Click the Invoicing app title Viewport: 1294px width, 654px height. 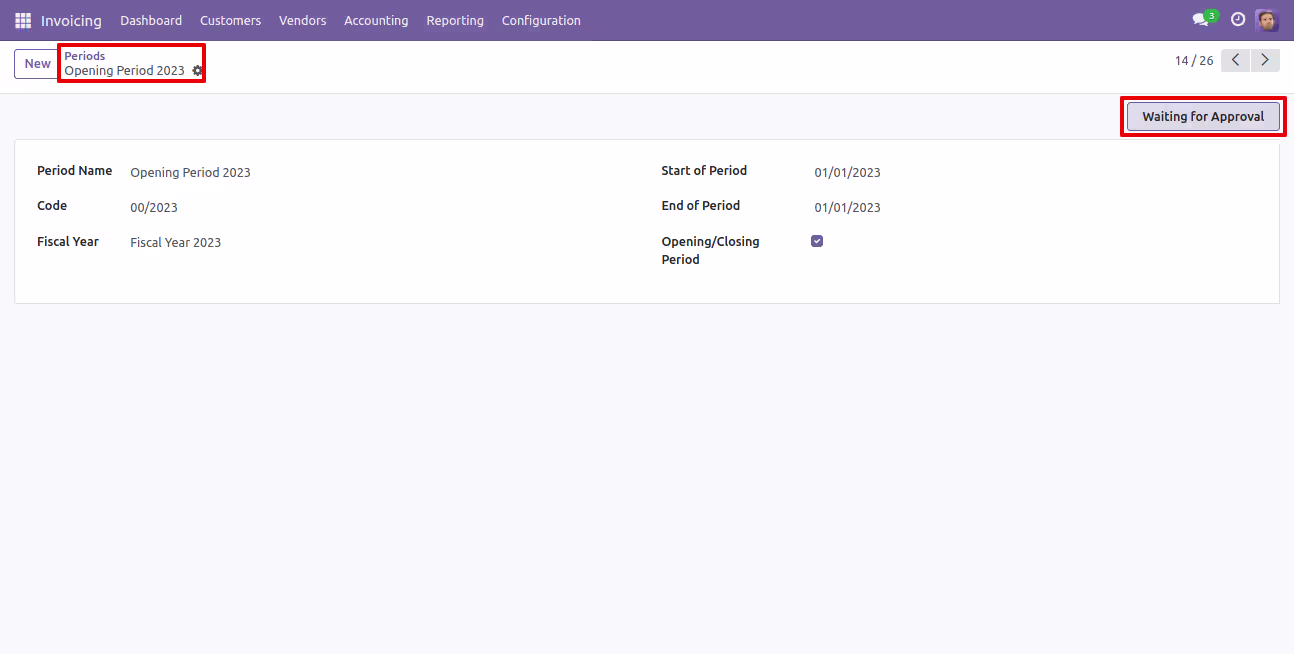(71, 20)
